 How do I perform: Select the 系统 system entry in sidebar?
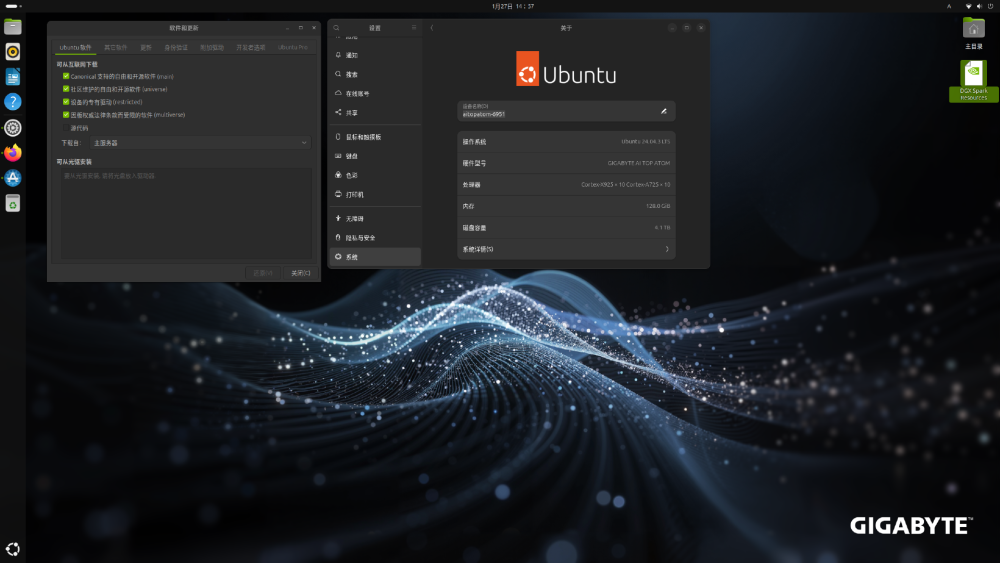[x=375, y=257]
